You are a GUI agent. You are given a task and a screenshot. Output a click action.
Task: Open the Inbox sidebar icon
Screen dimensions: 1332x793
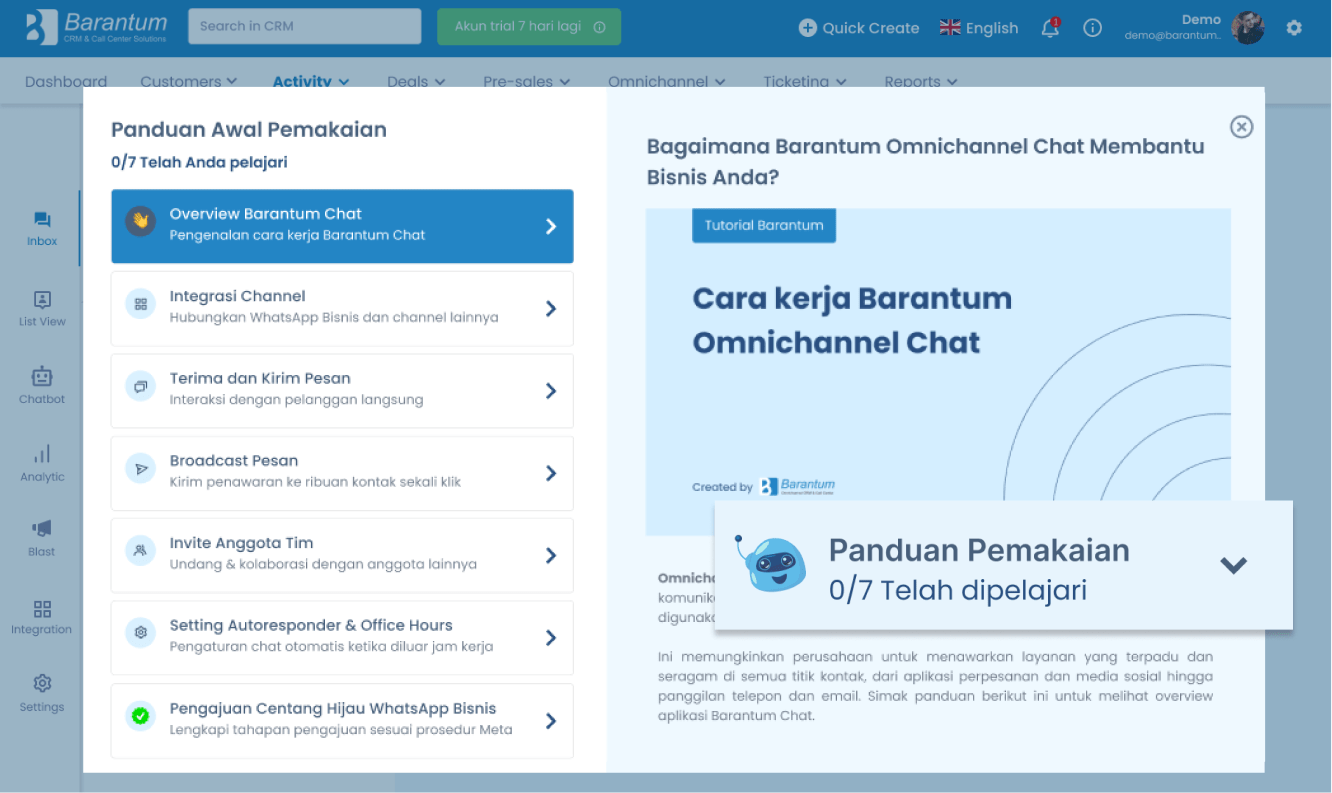[x=42, y=220]
